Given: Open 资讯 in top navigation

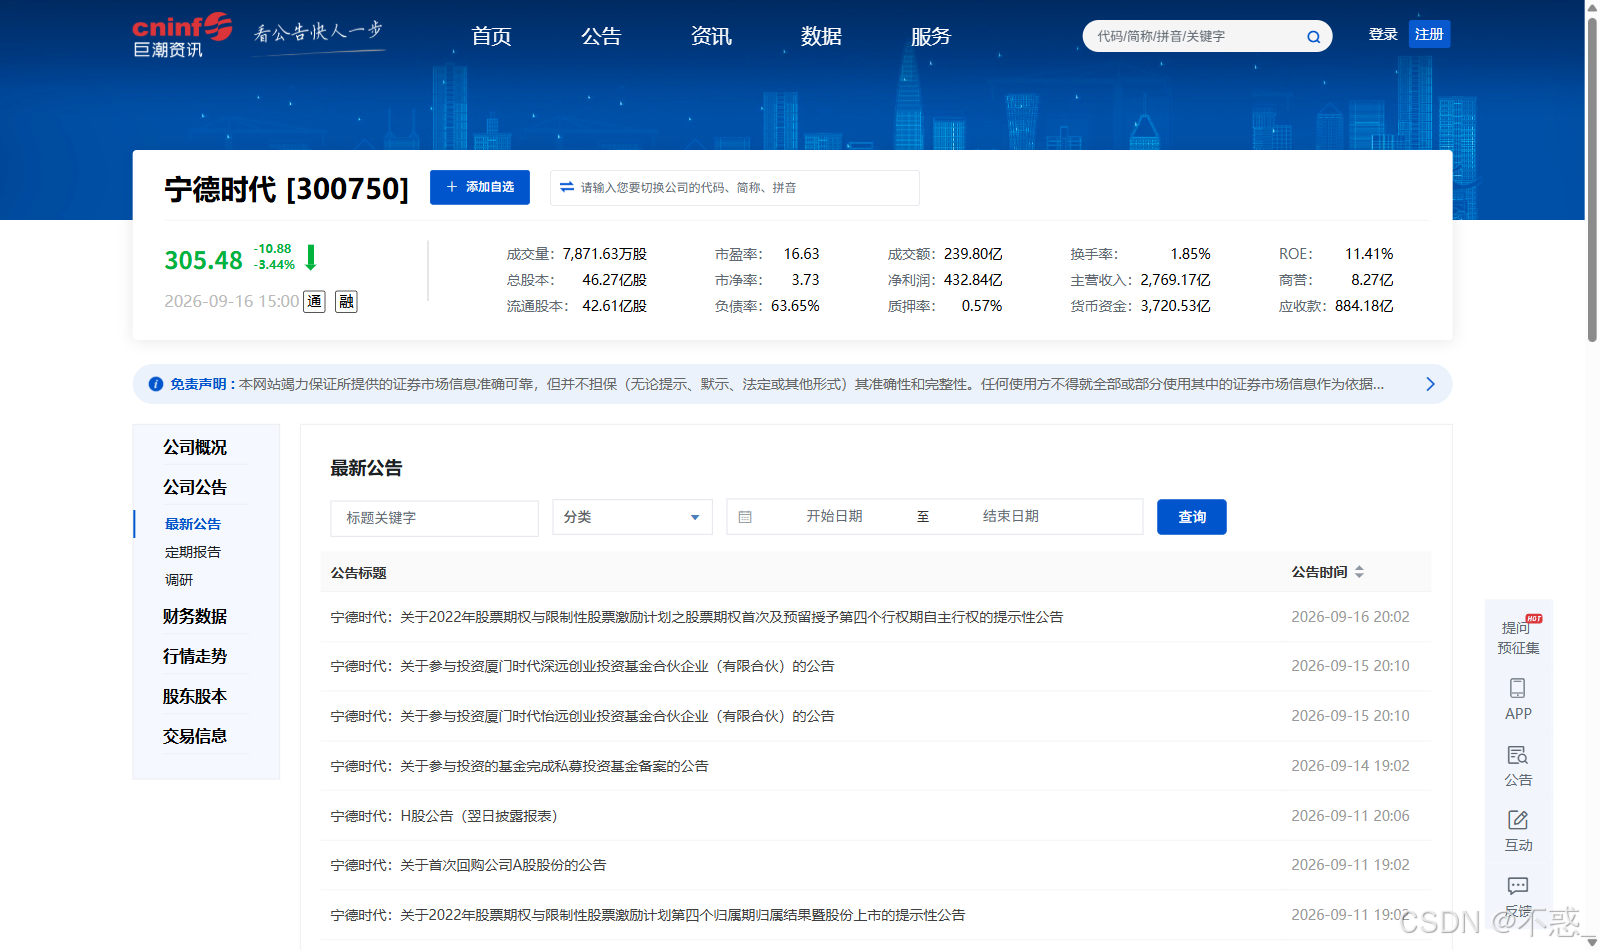Looking at the screenshot, I should tap(711, 36).
